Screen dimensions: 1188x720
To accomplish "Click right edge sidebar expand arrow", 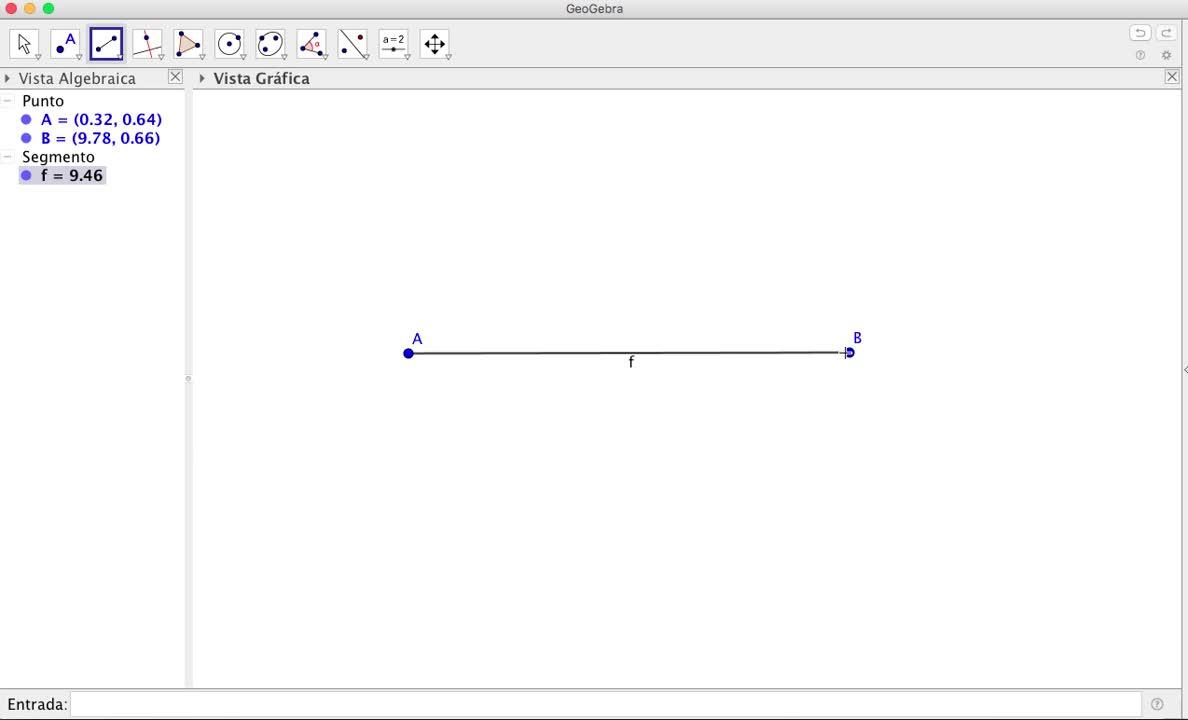I will point(1185,369).
